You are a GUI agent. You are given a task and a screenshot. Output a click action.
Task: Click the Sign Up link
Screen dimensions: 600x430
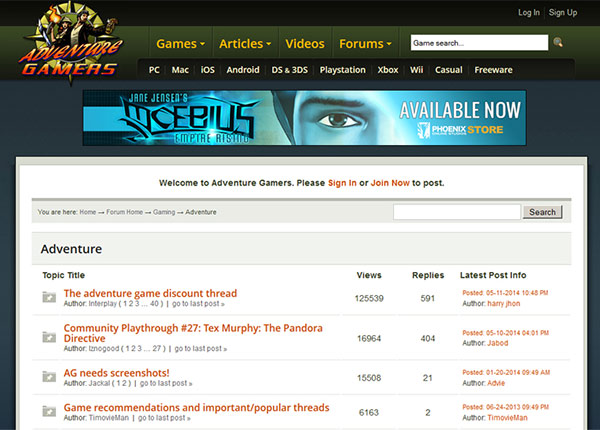[563, 13]
